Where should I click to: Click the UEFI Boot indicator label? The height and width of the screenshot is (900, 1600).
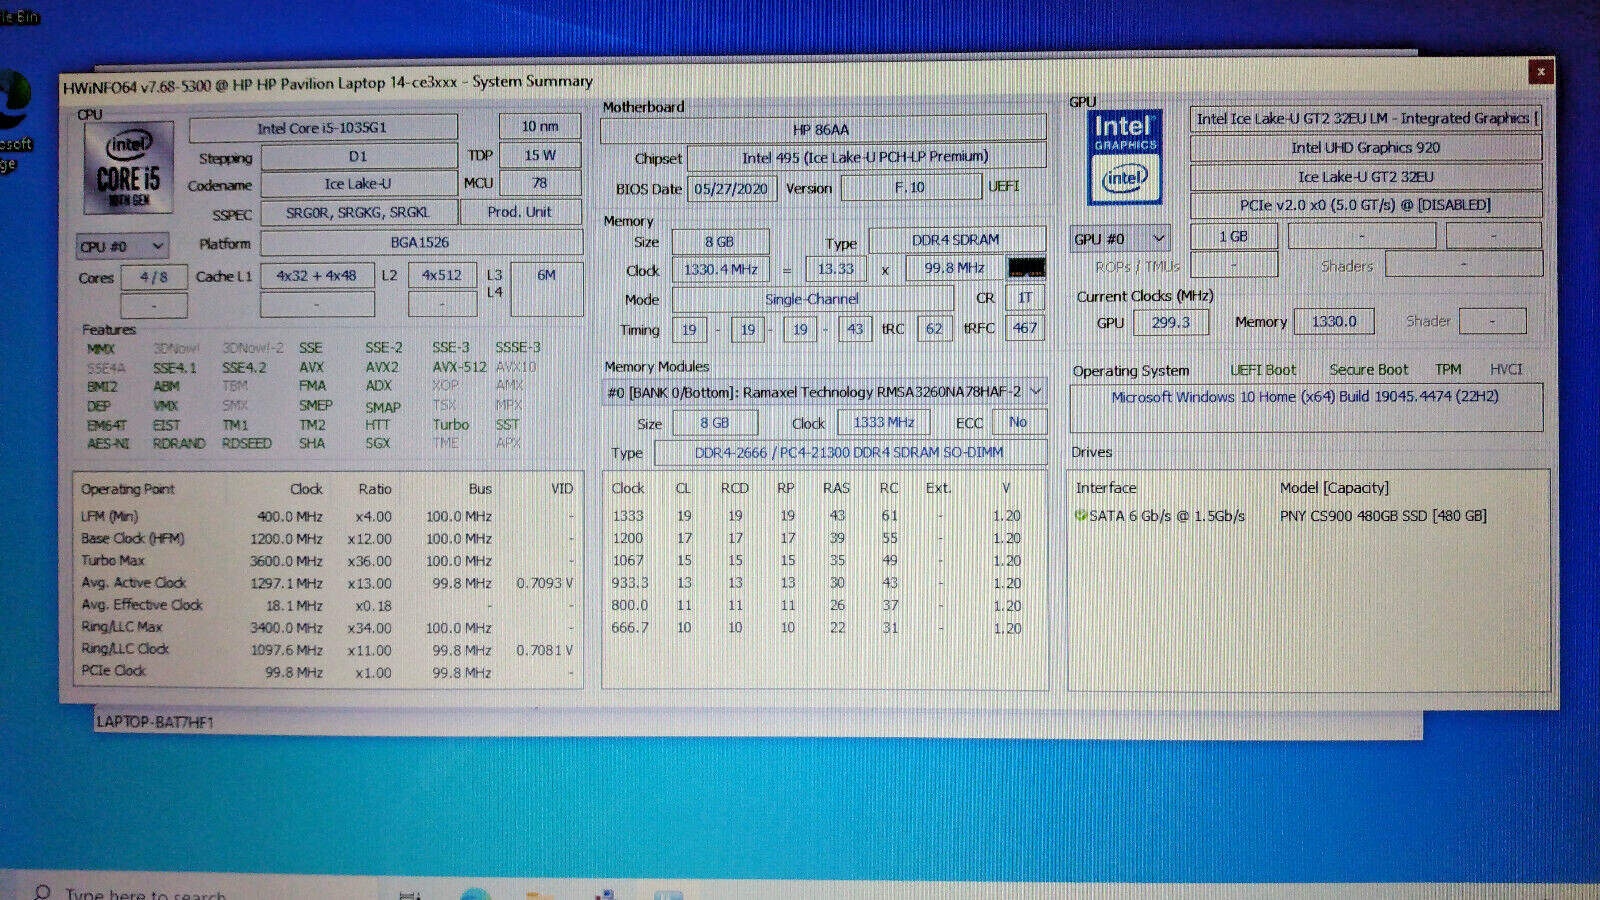(1263, 370)
